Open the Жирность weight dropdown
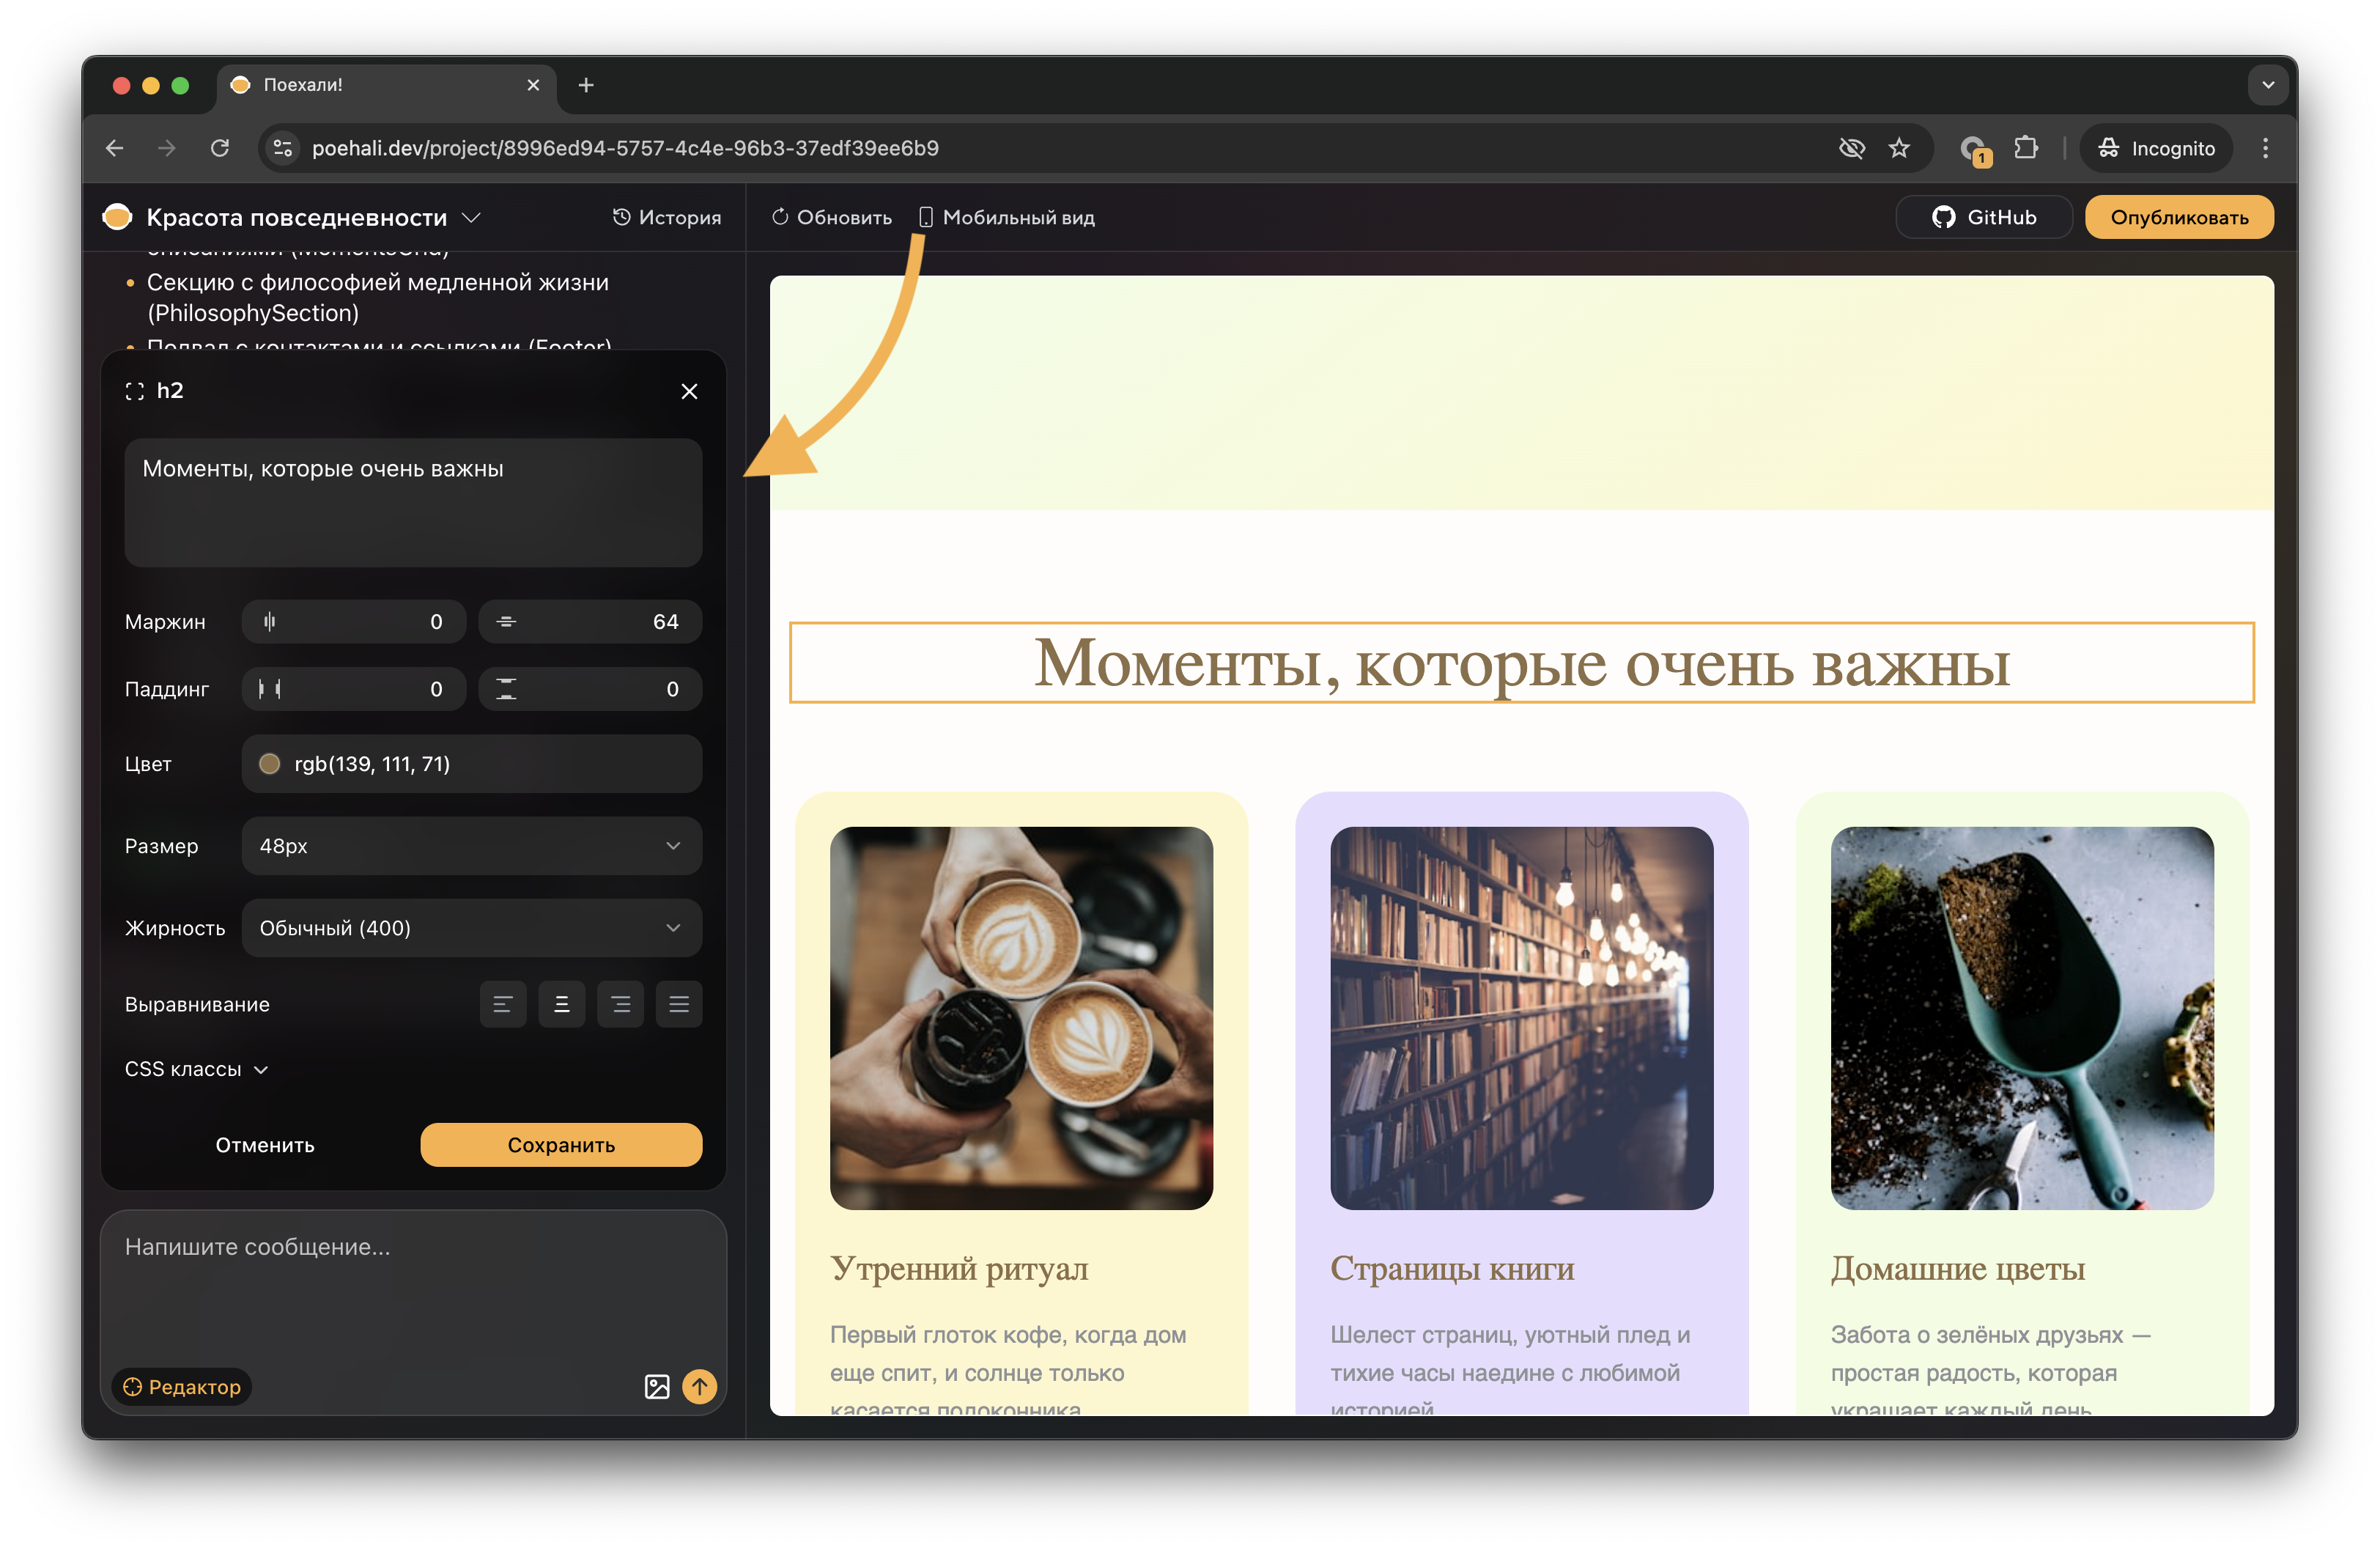2380x1548 pixels. tap(471, 928)
